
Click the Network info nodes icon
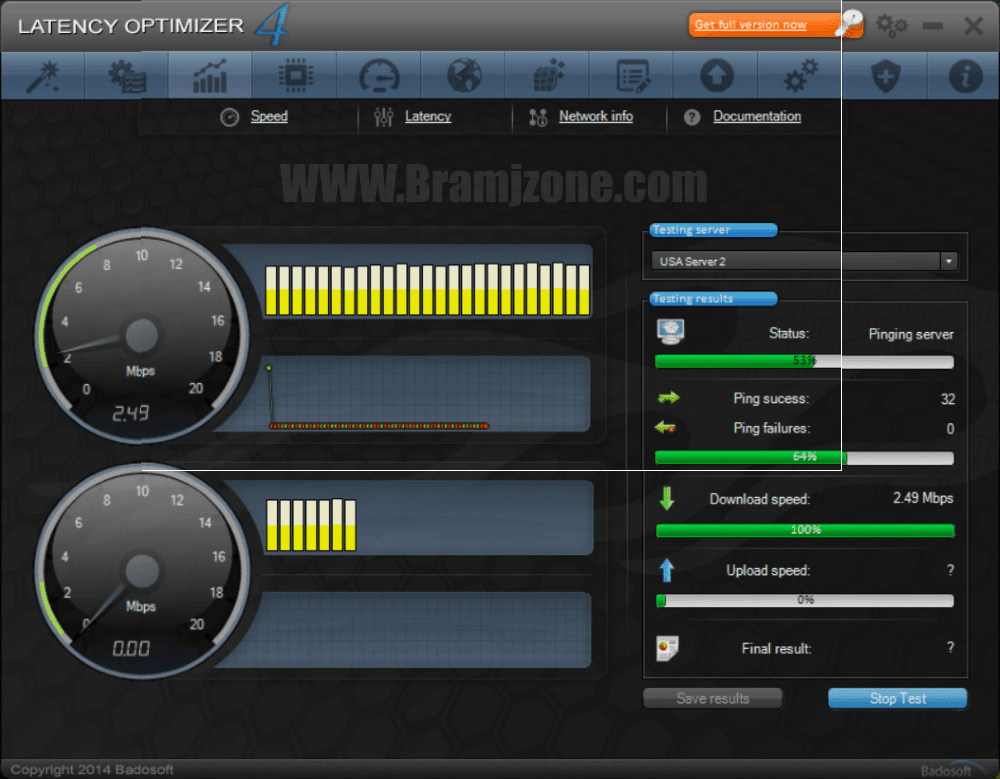[x=538, y=117]
